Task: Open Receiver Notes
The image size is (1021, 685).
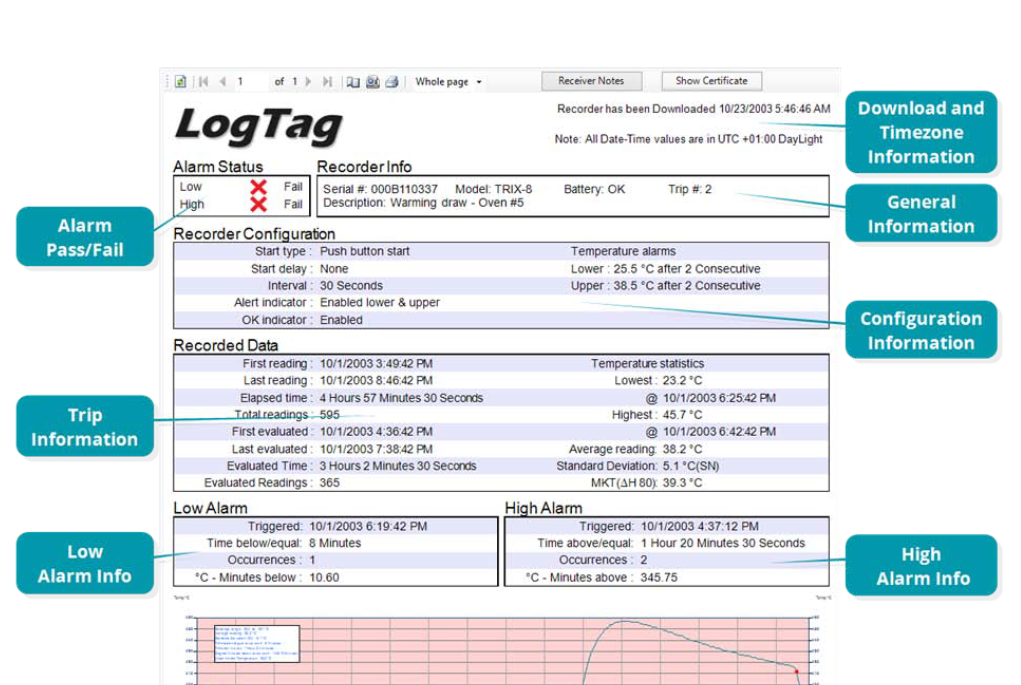Action: [x=591, y=81]
